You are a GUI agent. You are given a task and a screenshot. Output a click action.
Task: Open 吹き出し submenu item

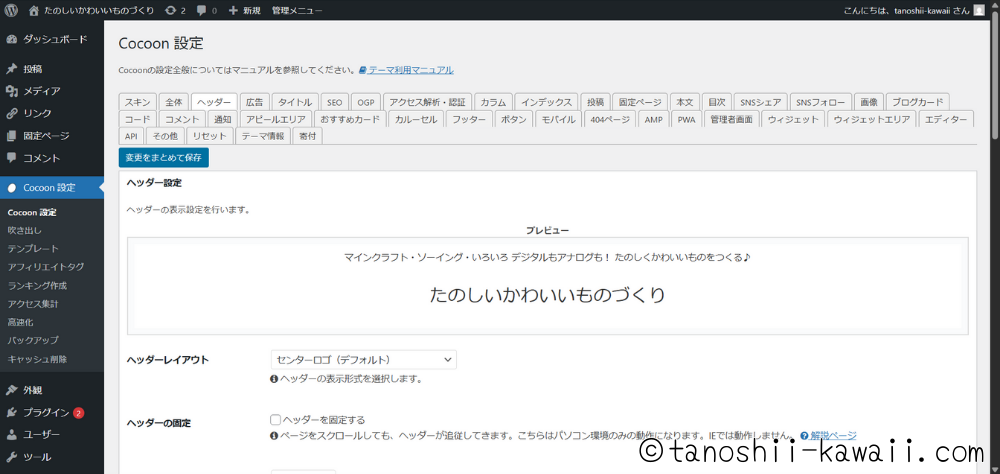(x=25, y=230)
